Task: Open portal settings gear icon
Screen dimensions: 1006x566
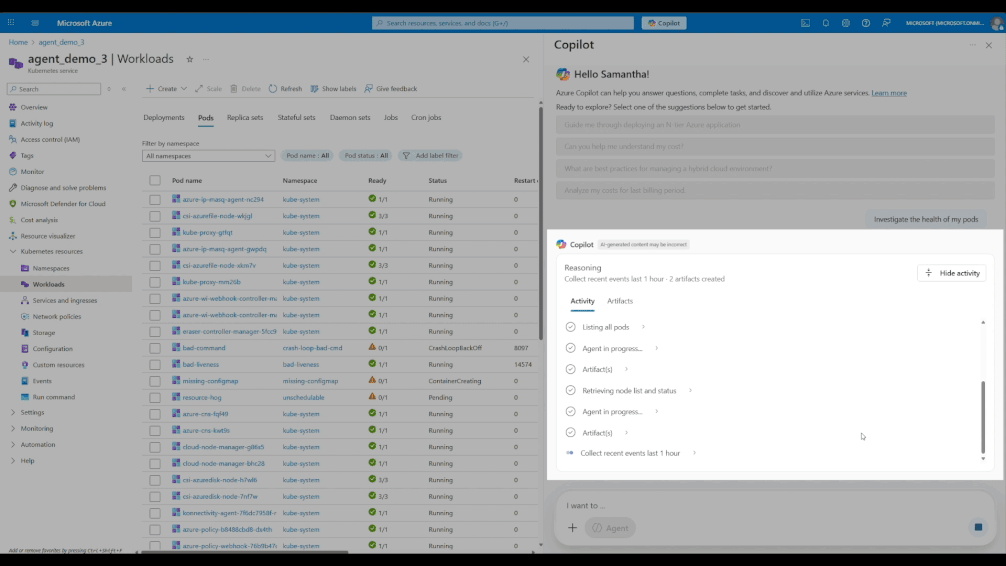Action: [846, 23]
